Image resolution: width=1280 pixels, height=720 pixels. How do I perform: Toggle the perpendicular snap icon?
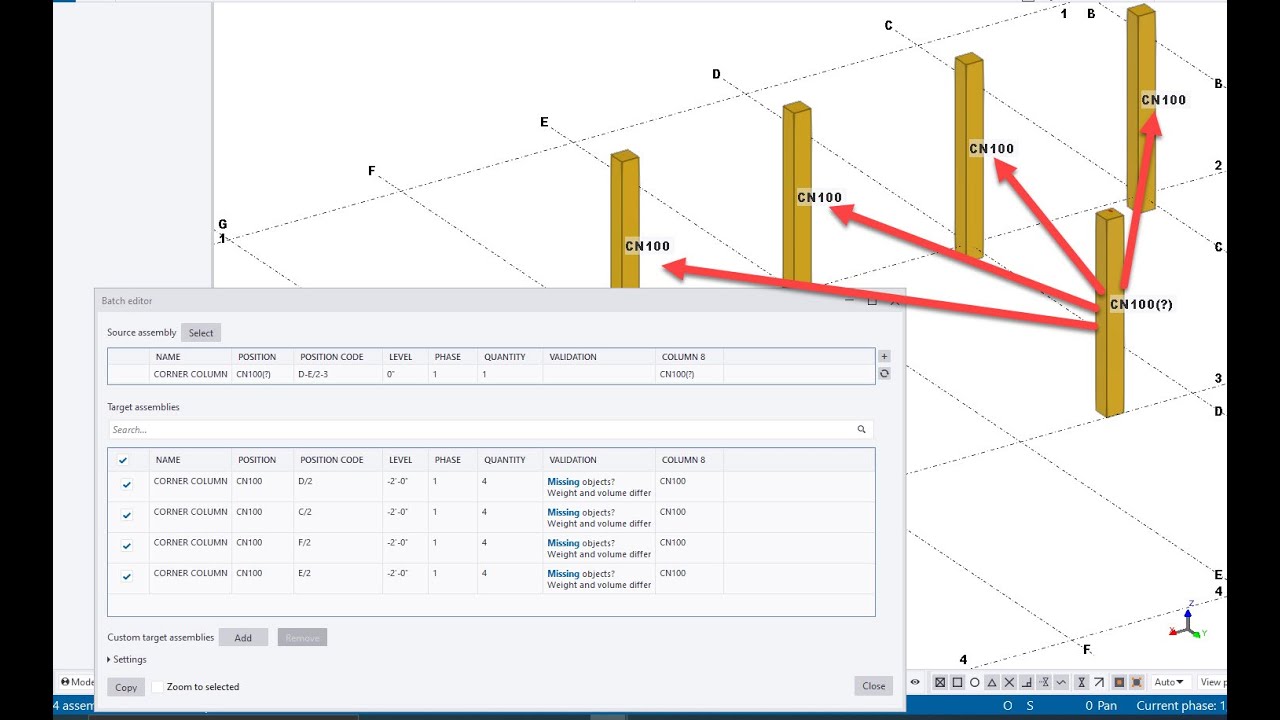point(1026,682)
